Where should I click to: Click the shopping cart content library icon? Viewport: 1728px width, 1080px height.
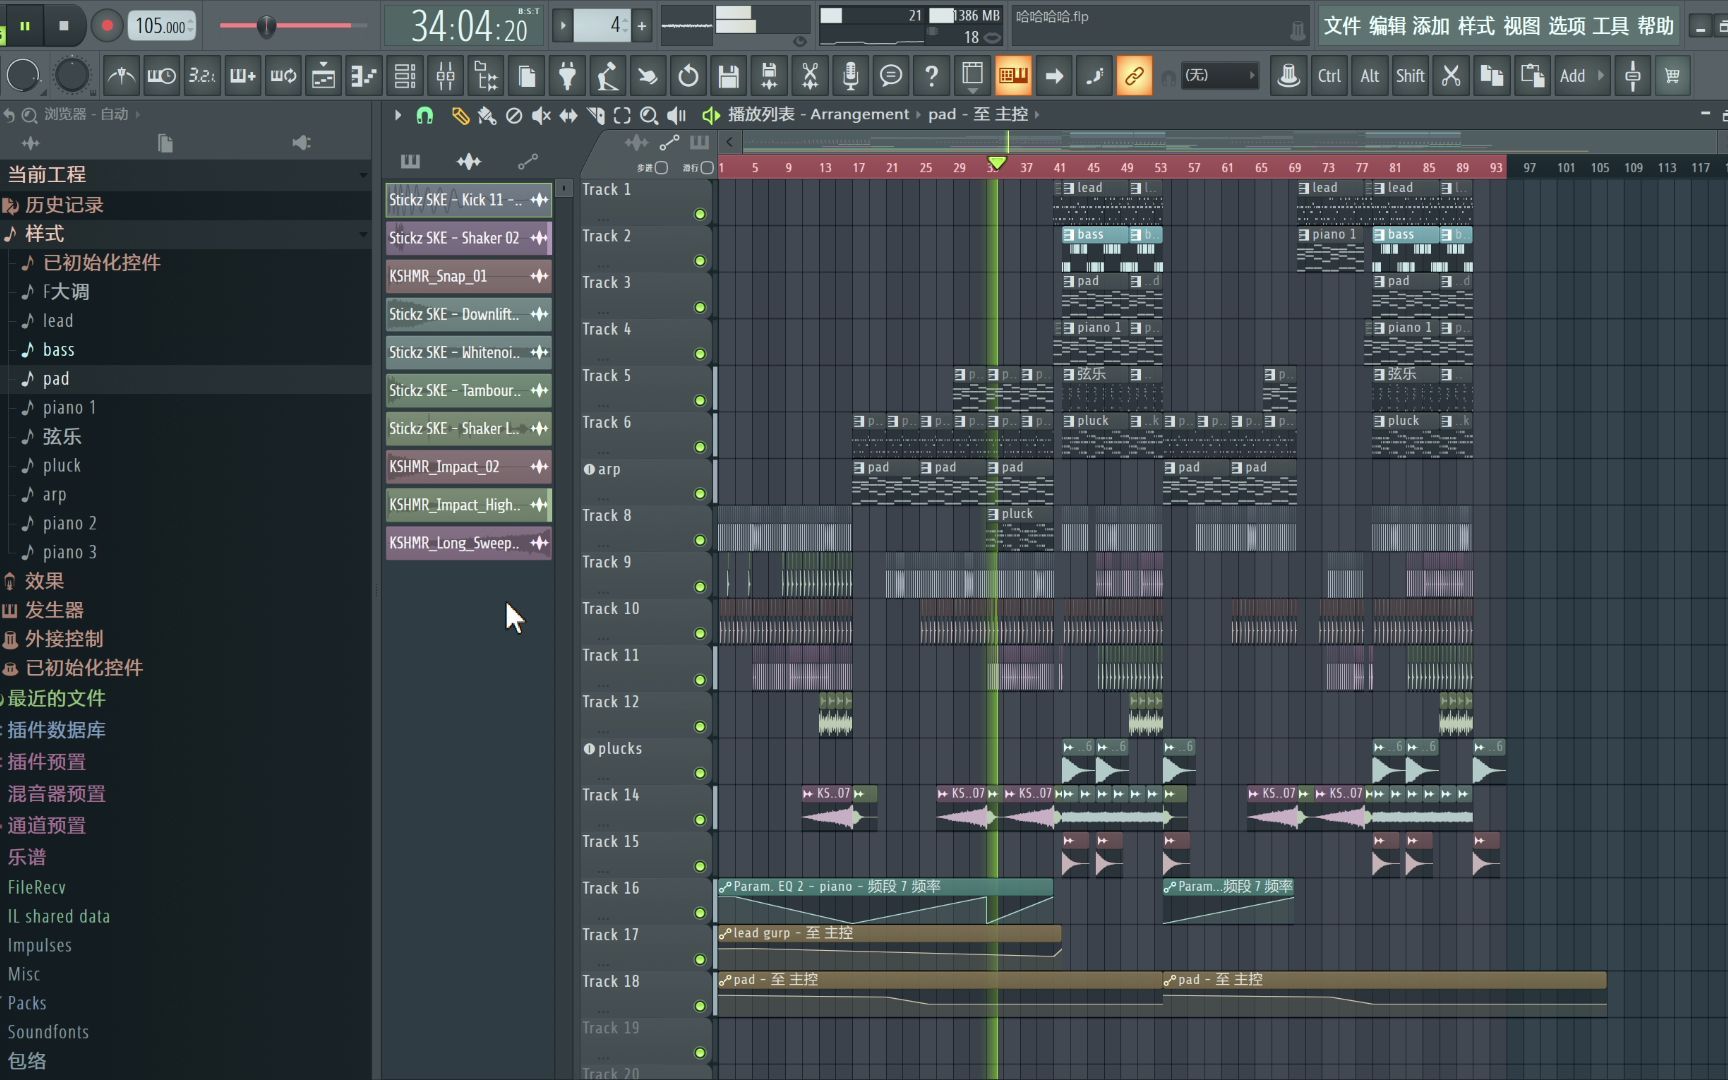(1672, 76)
